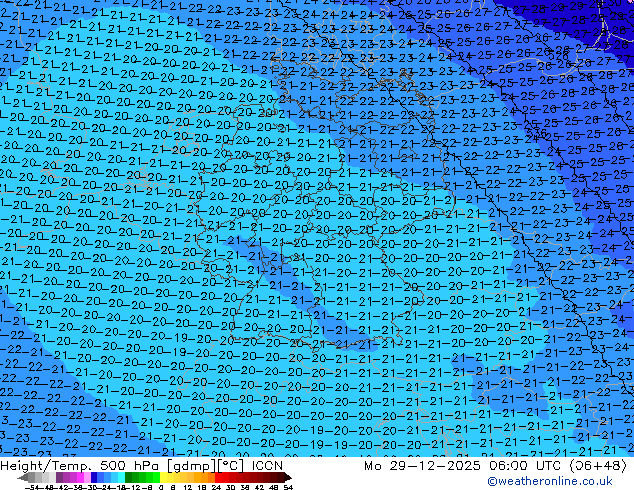
Task: Click the weatheronline.co.uk link text
Action: [550, 481]
